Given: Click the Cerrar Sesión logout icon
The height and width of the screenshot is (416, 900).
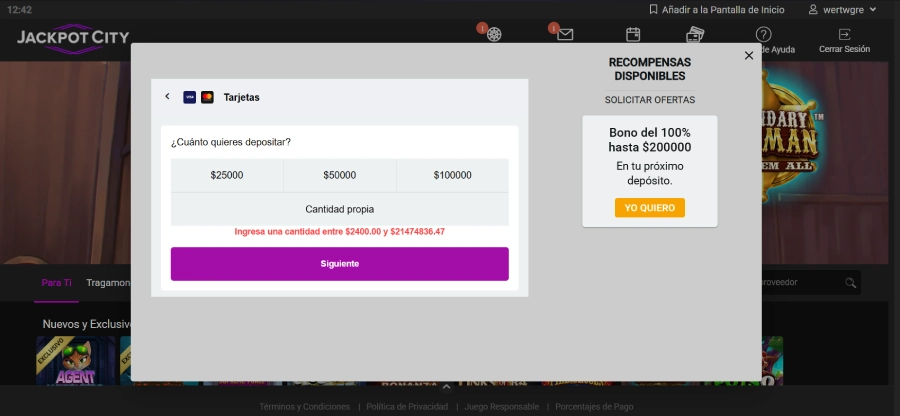Looking at the screenshot, I should (844, 34).
